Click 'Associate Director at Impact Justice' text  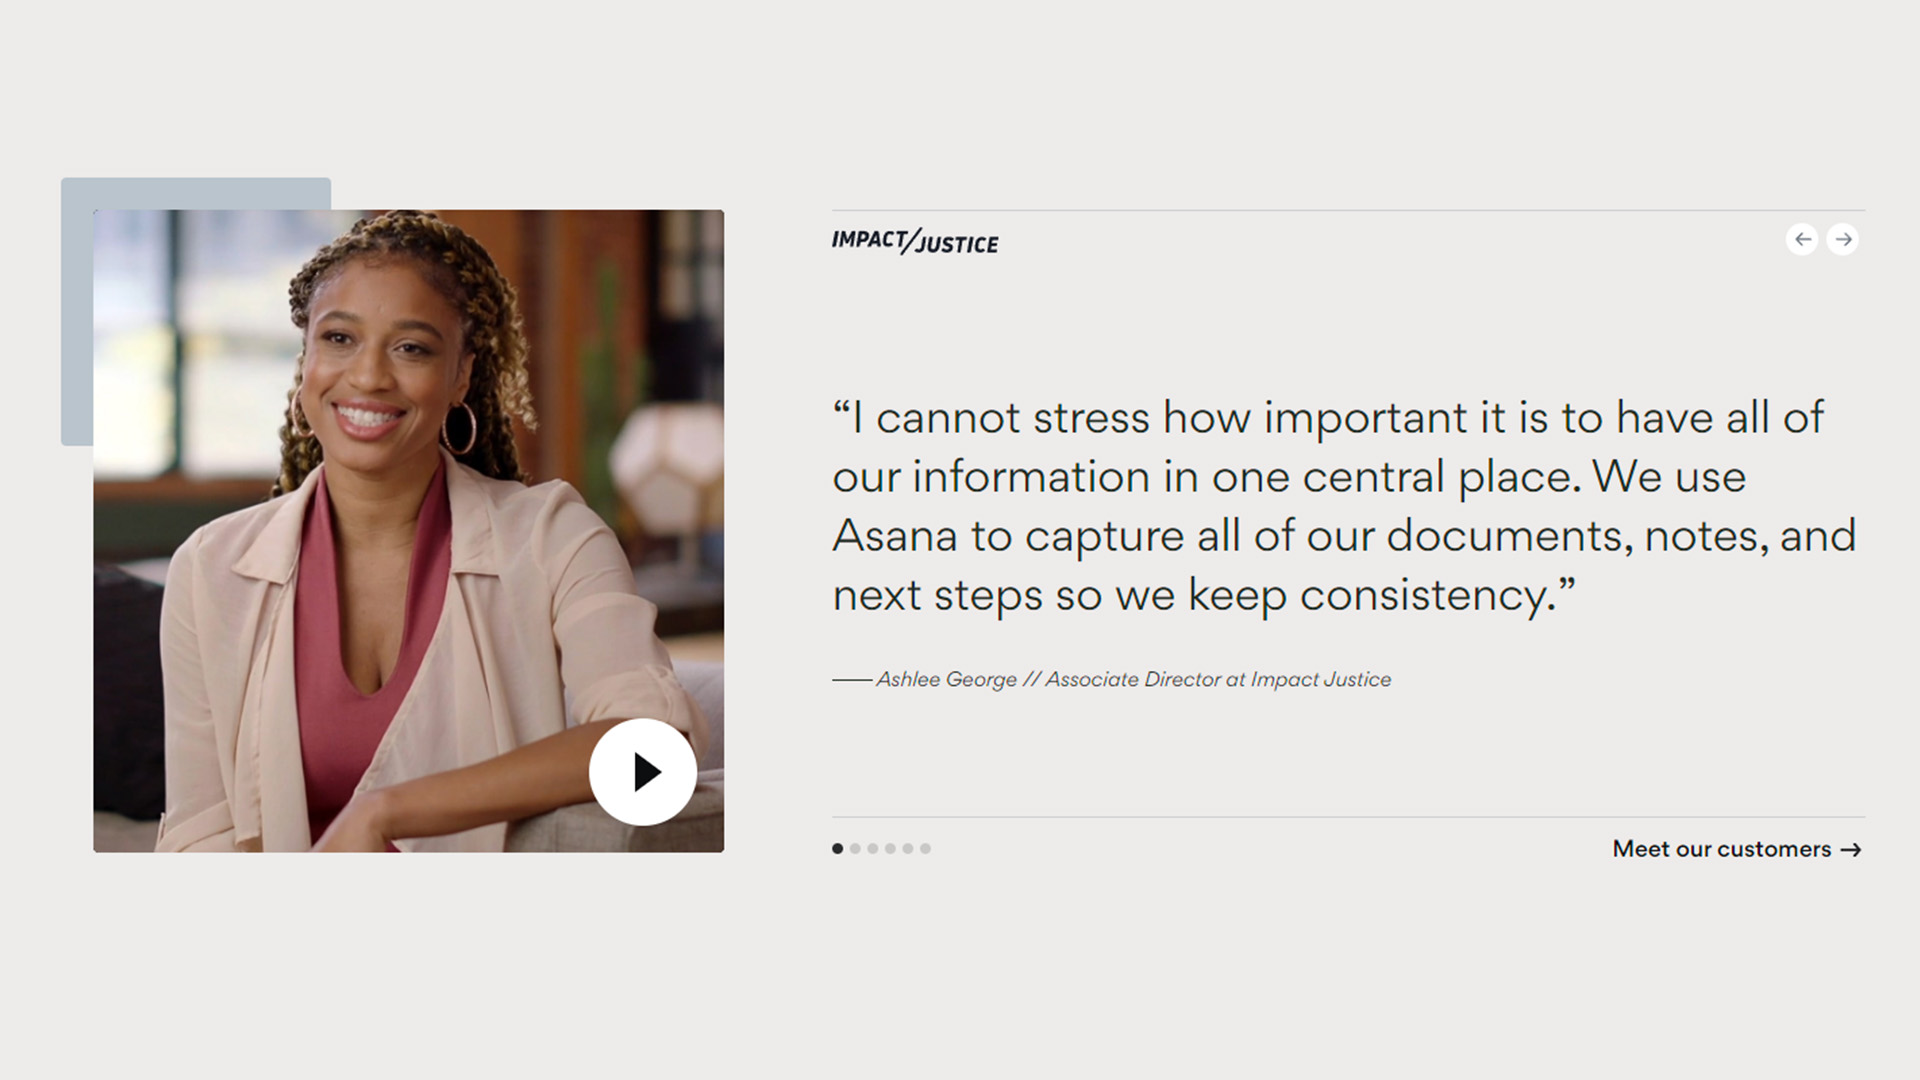(x=1218, y=680)
